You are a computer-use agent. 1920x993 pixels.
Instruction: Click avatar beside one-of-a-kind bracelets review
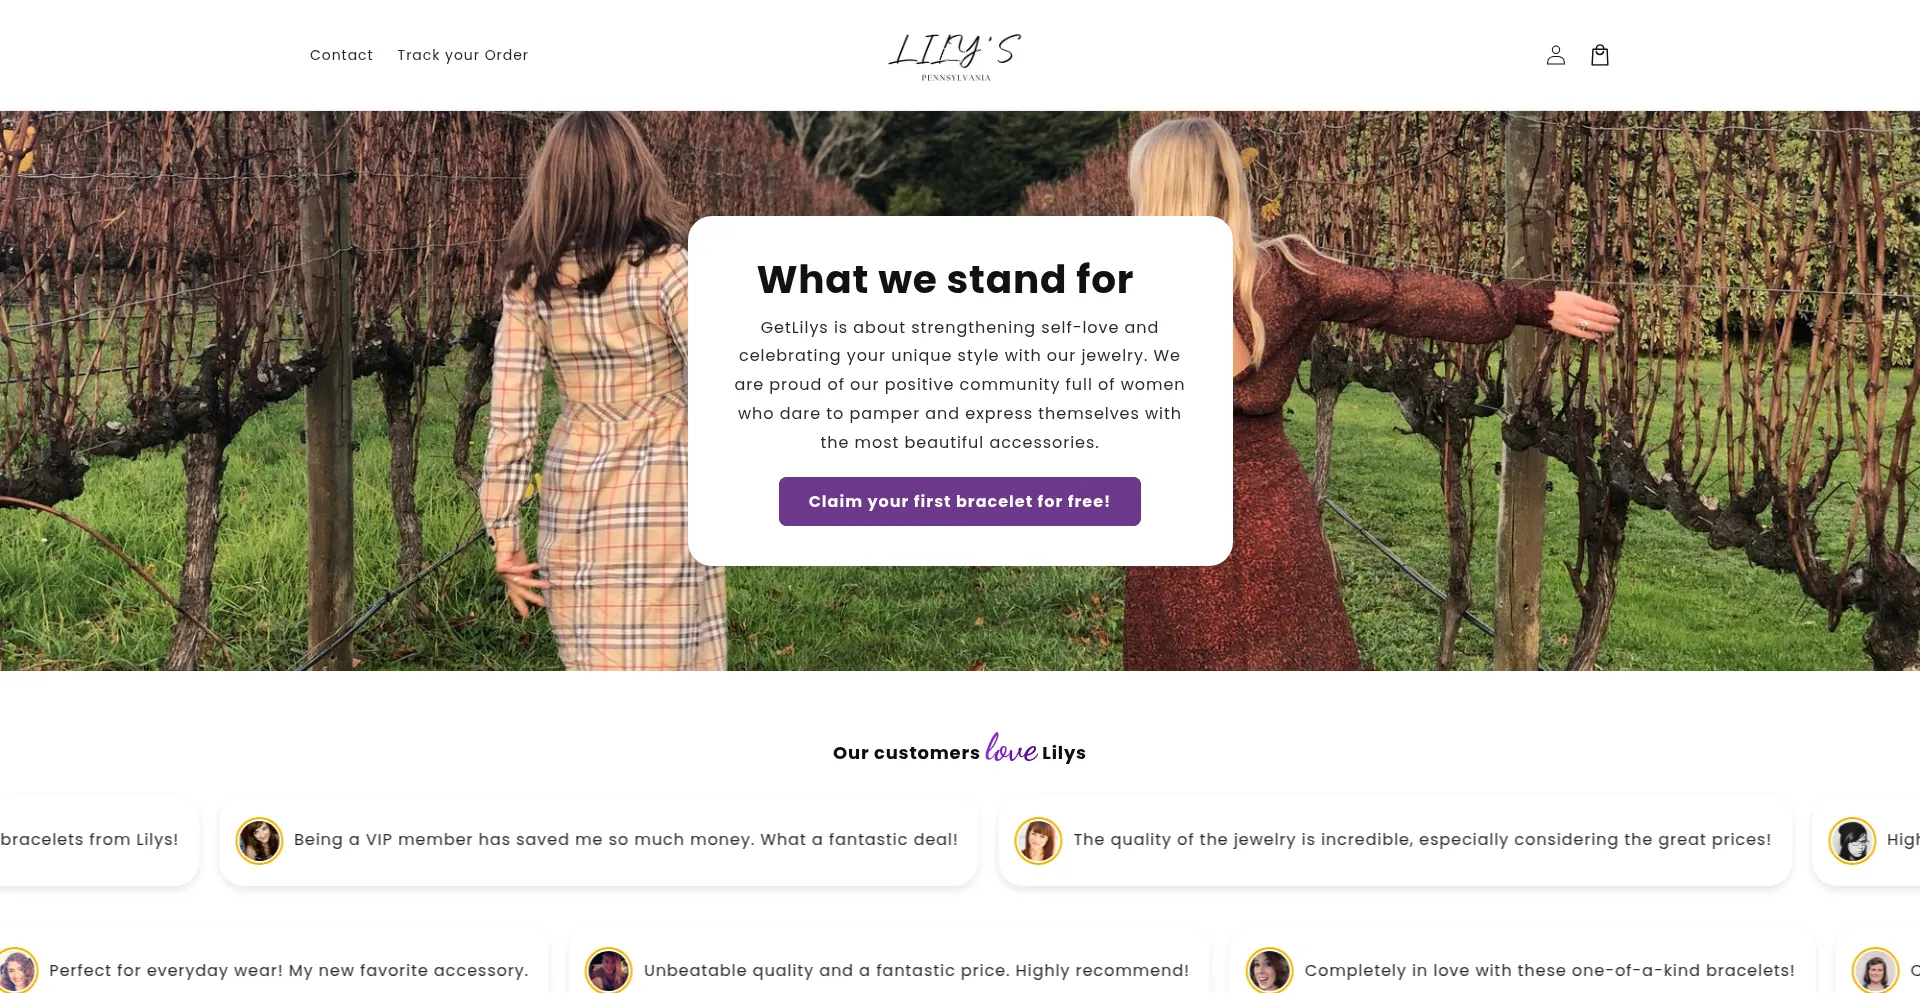1269,970
